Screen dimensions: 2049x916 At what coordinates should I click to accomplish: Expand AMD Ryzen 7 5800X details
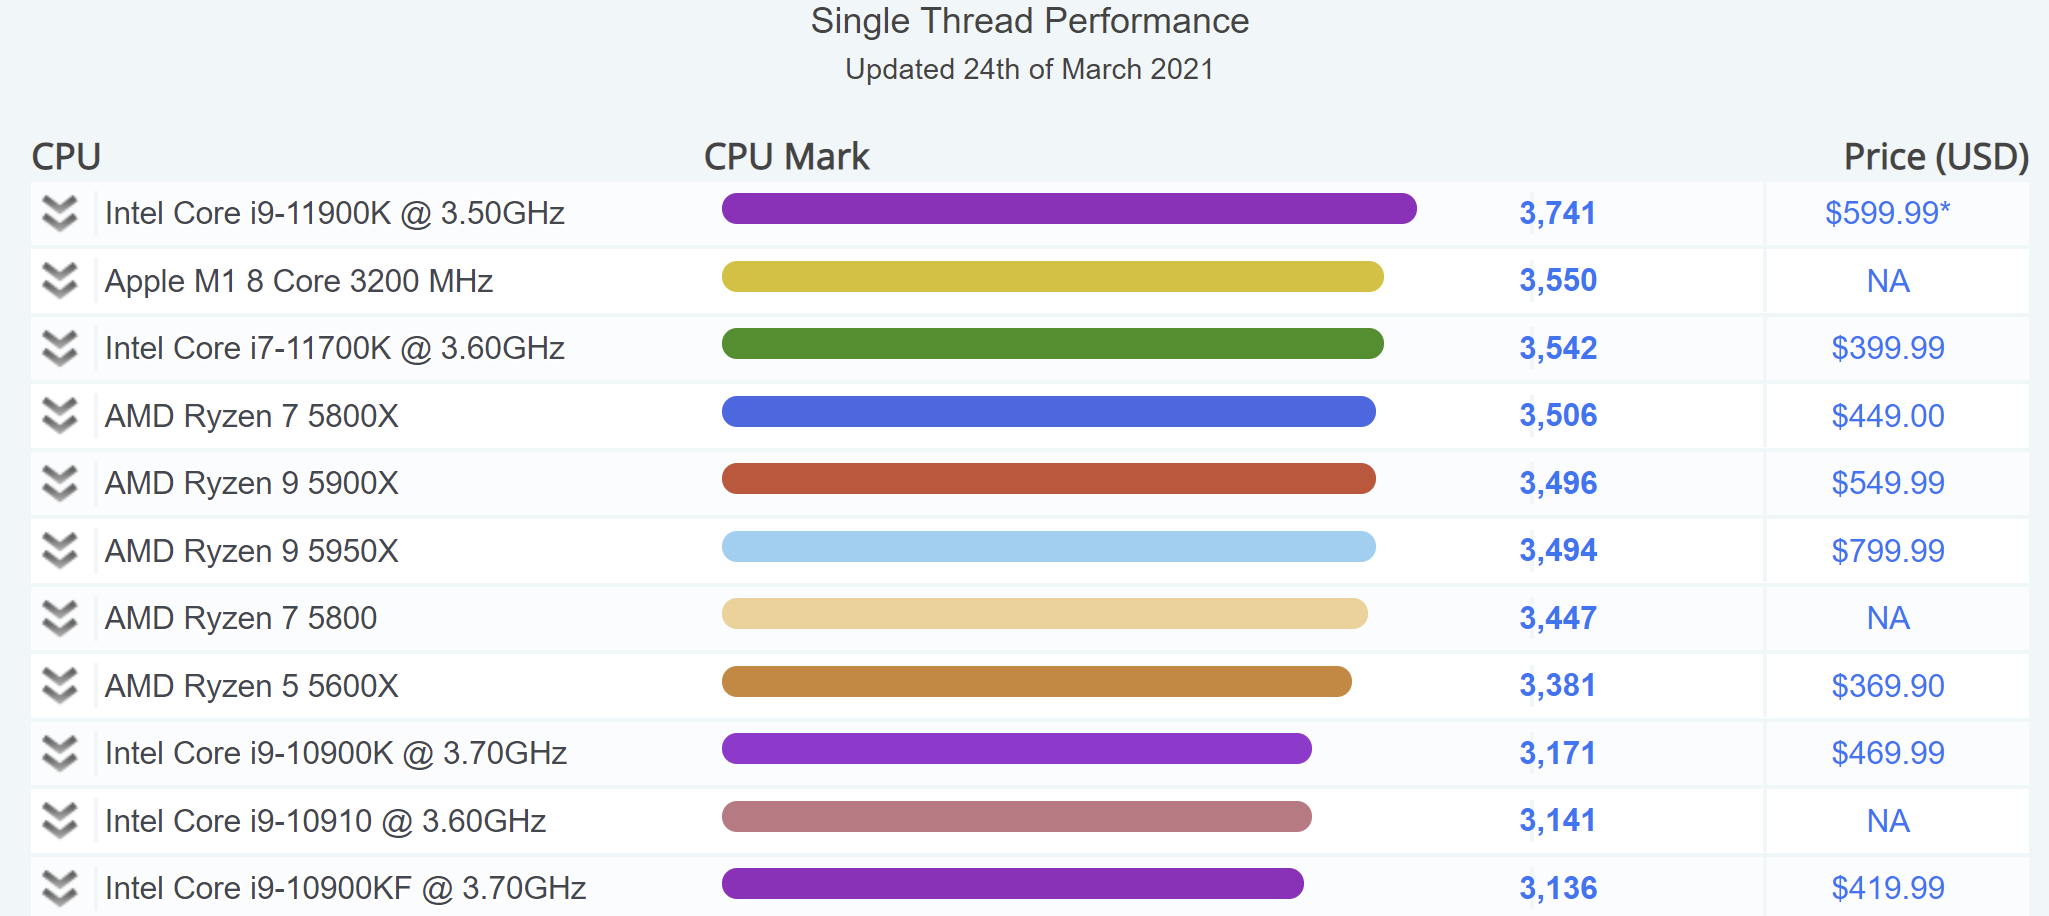pyautogui.click(x=60, y=416)
